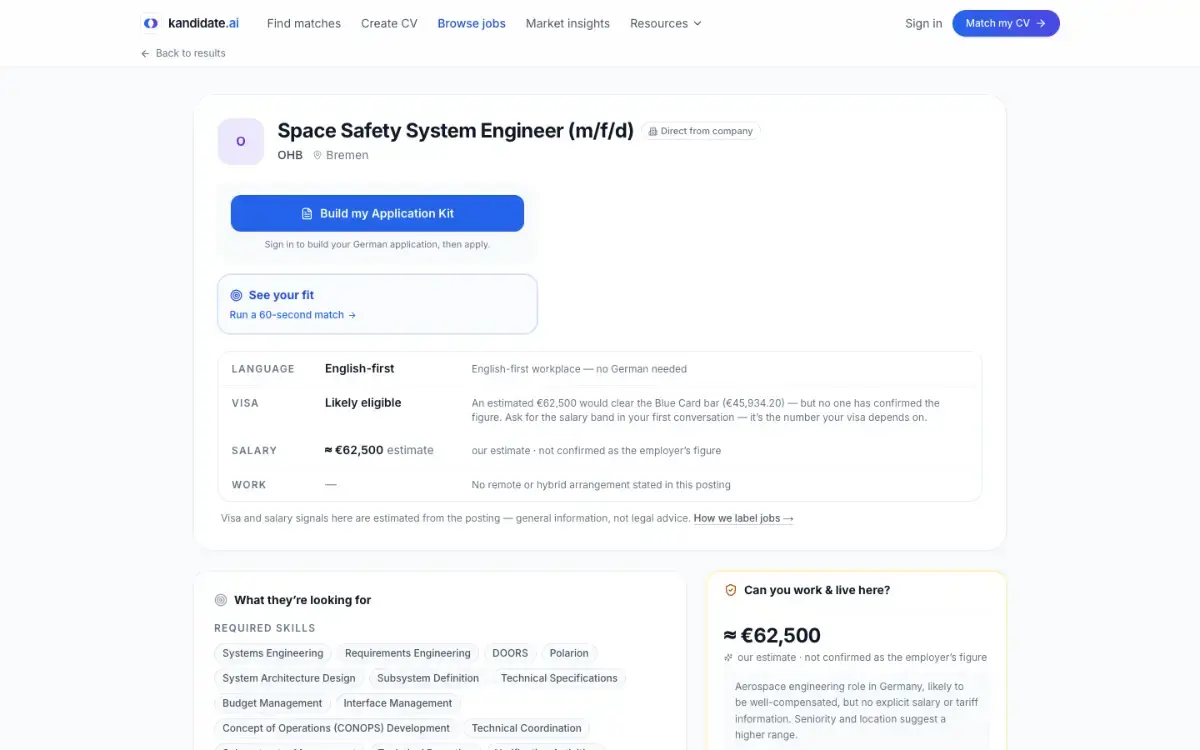Click Run a 60-second match link
Image resolution: width=1200 pixels, height=750 pixels.
coord(293,315)
